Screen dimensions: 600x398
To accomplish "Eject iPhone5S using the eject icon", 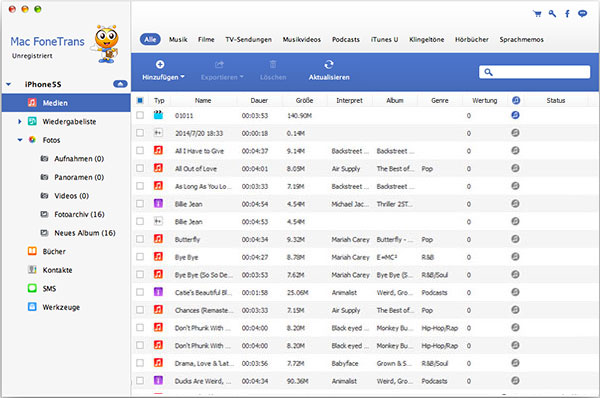I will point(120,84).
